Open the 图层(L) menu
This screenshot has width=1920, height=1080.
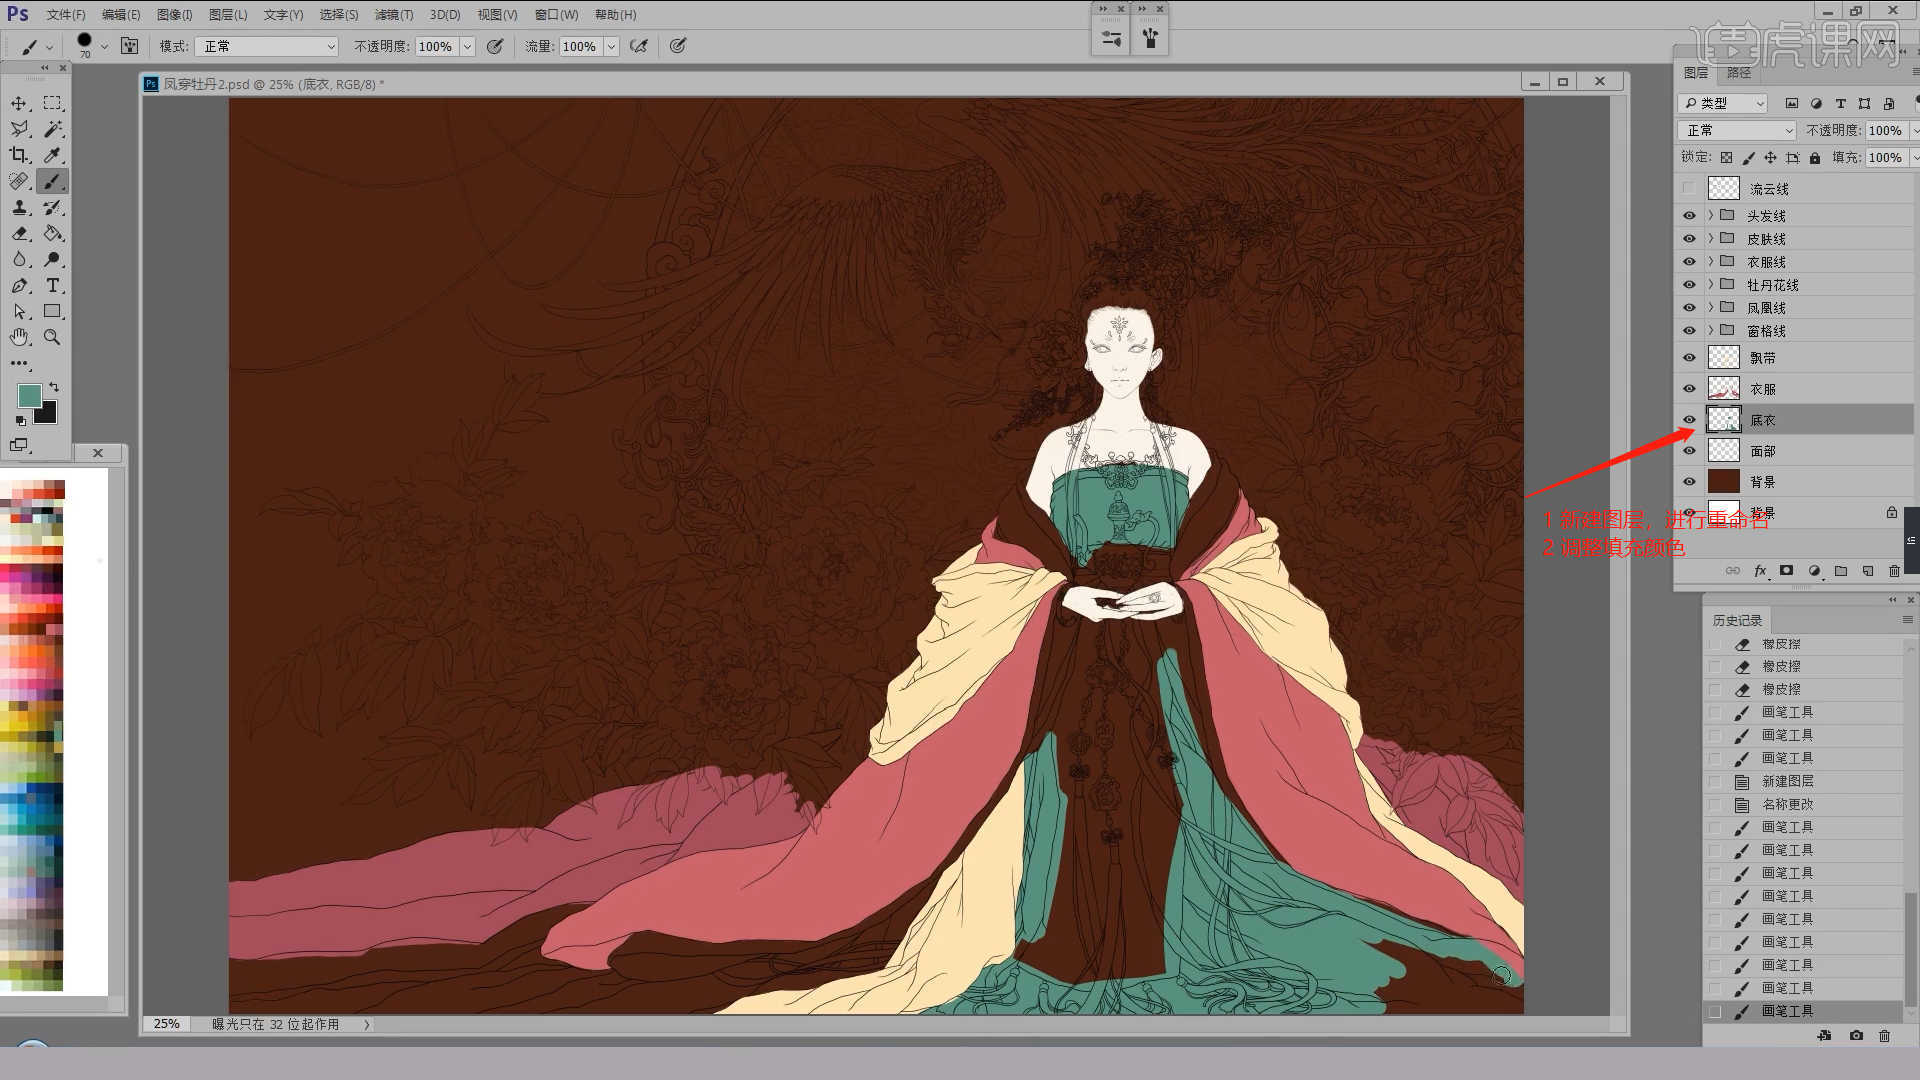[x=228, y=14]
